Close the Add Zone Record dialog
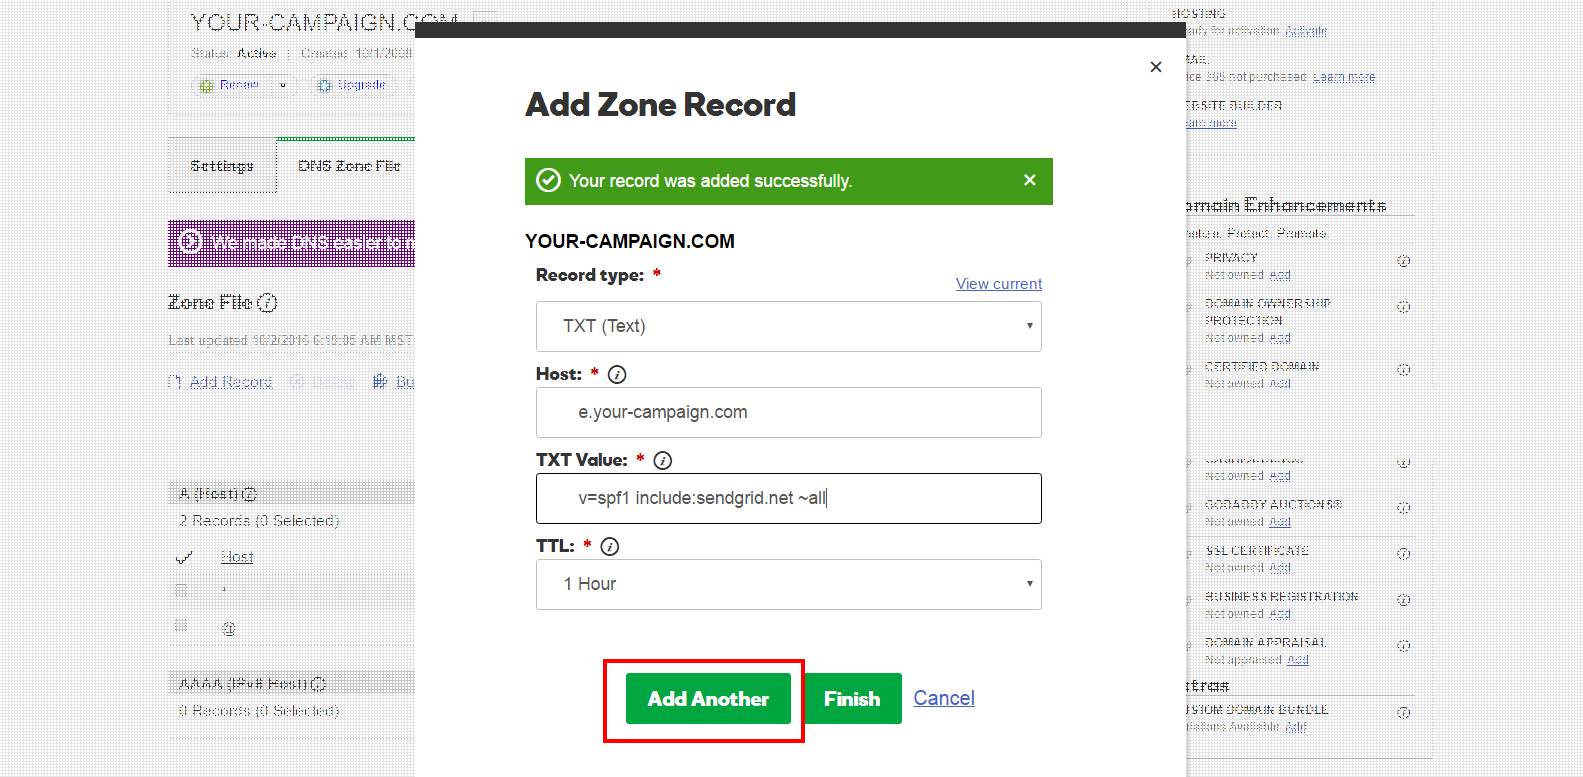The height and width of the screenshot is (777, 1583). click(1156, 67)
